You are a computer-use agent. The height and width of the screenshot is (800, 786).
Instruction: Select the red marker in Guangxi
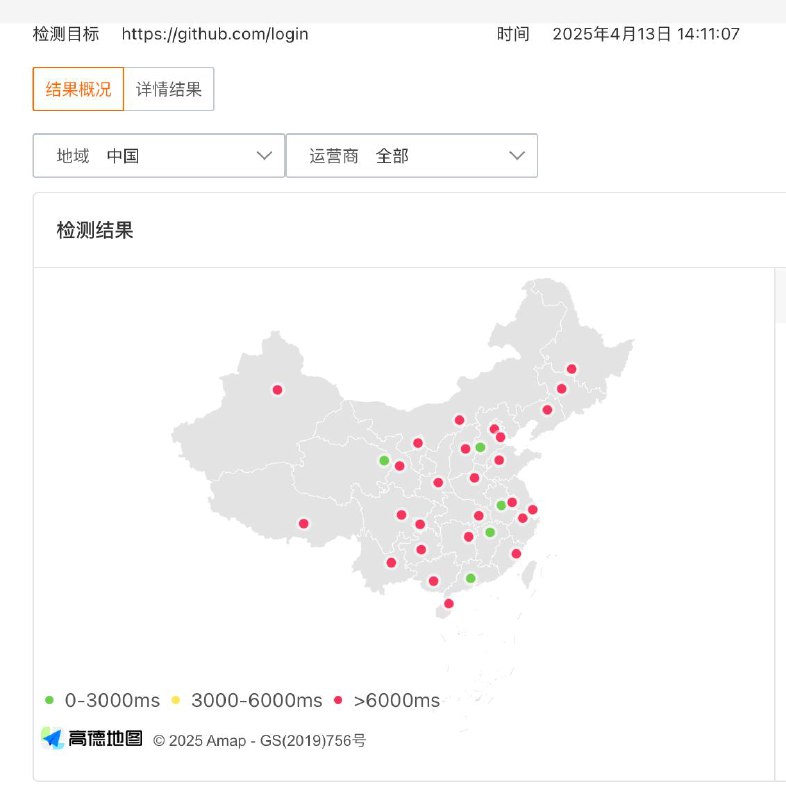point(434,581)
